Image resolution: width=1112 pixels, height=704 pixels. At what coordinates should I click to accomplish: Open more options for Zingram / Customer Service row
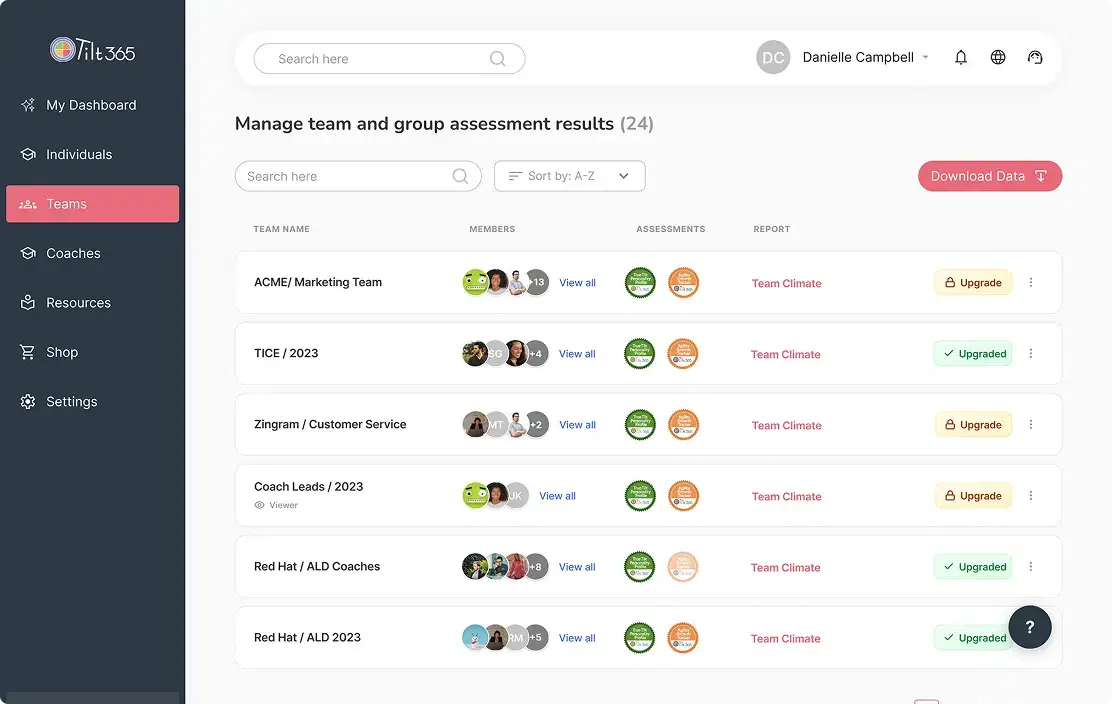tap(1031, 424)
